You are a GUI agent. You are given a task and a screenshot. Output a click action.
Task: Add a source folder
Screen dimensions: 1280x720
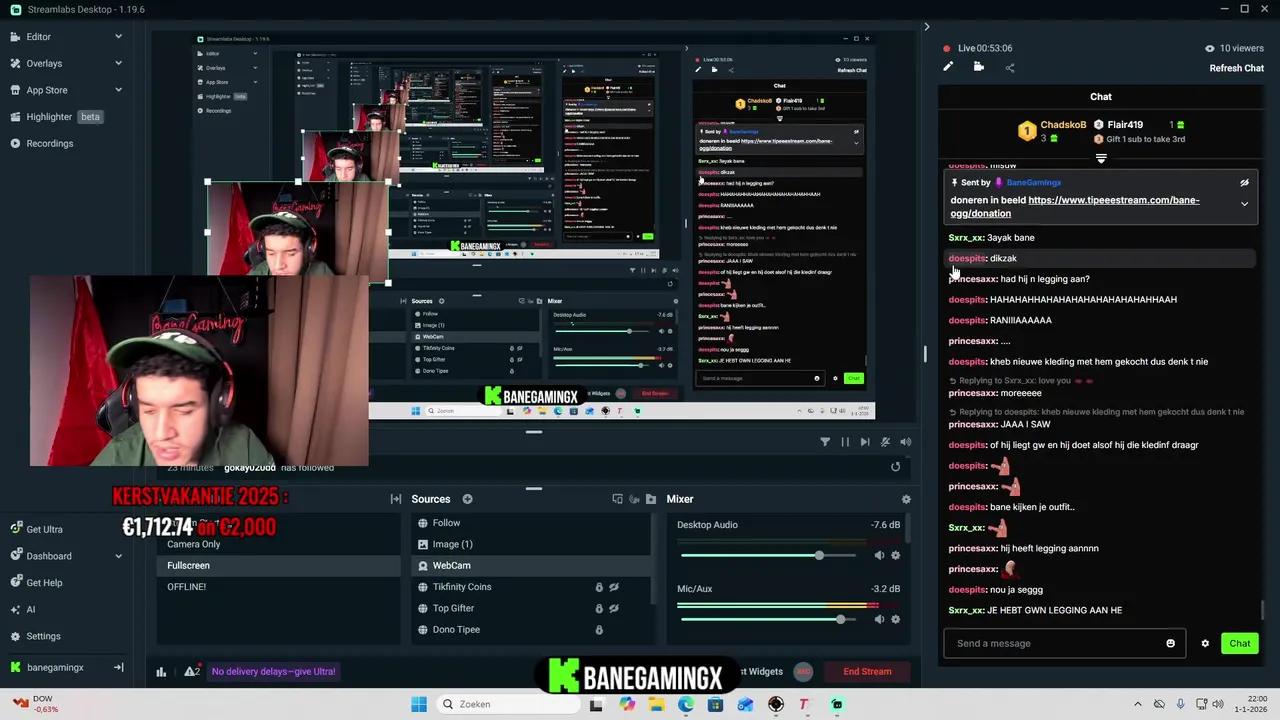[x=651, y=499]
